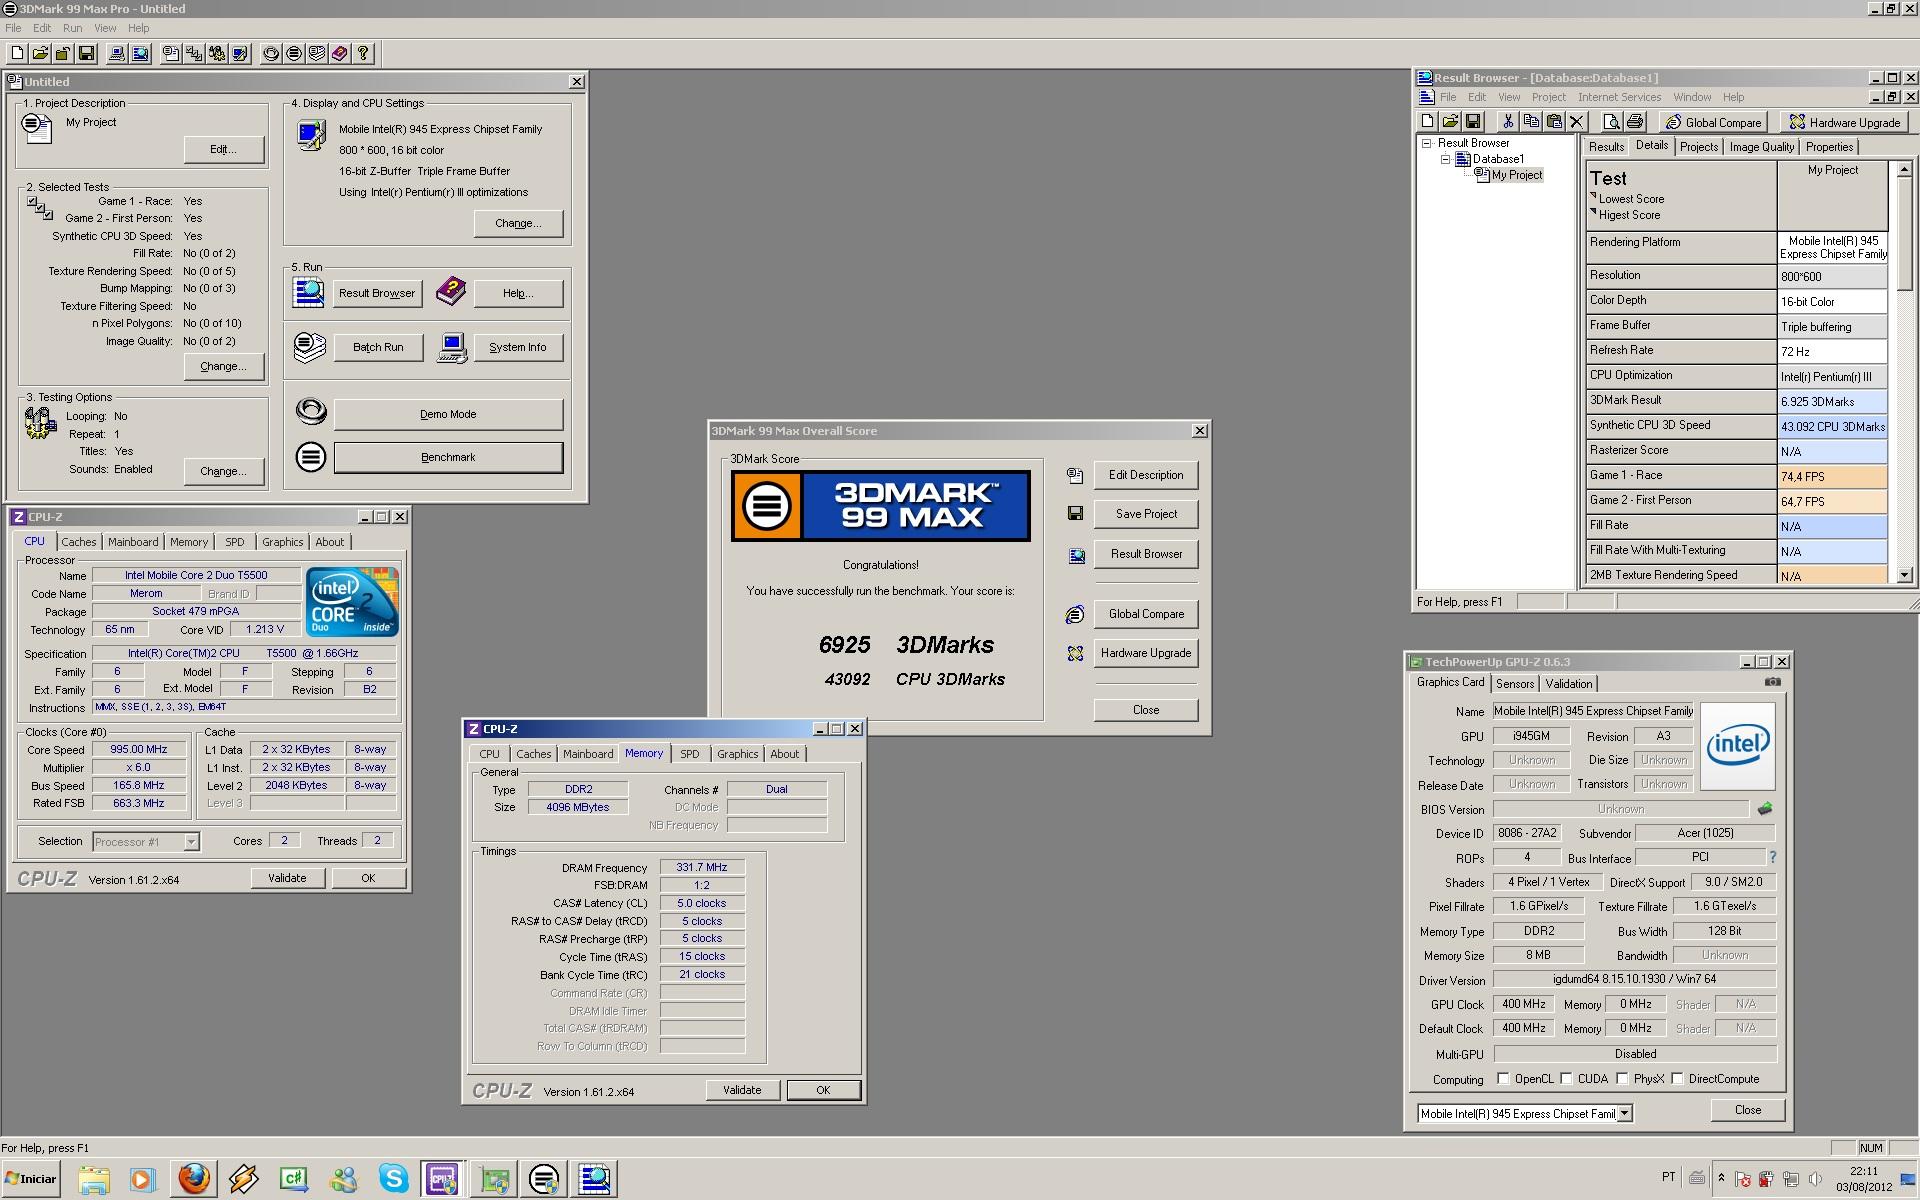
Task: Click Cut scissors icon in Result Browser
Action: click(x=1508, y=122)
